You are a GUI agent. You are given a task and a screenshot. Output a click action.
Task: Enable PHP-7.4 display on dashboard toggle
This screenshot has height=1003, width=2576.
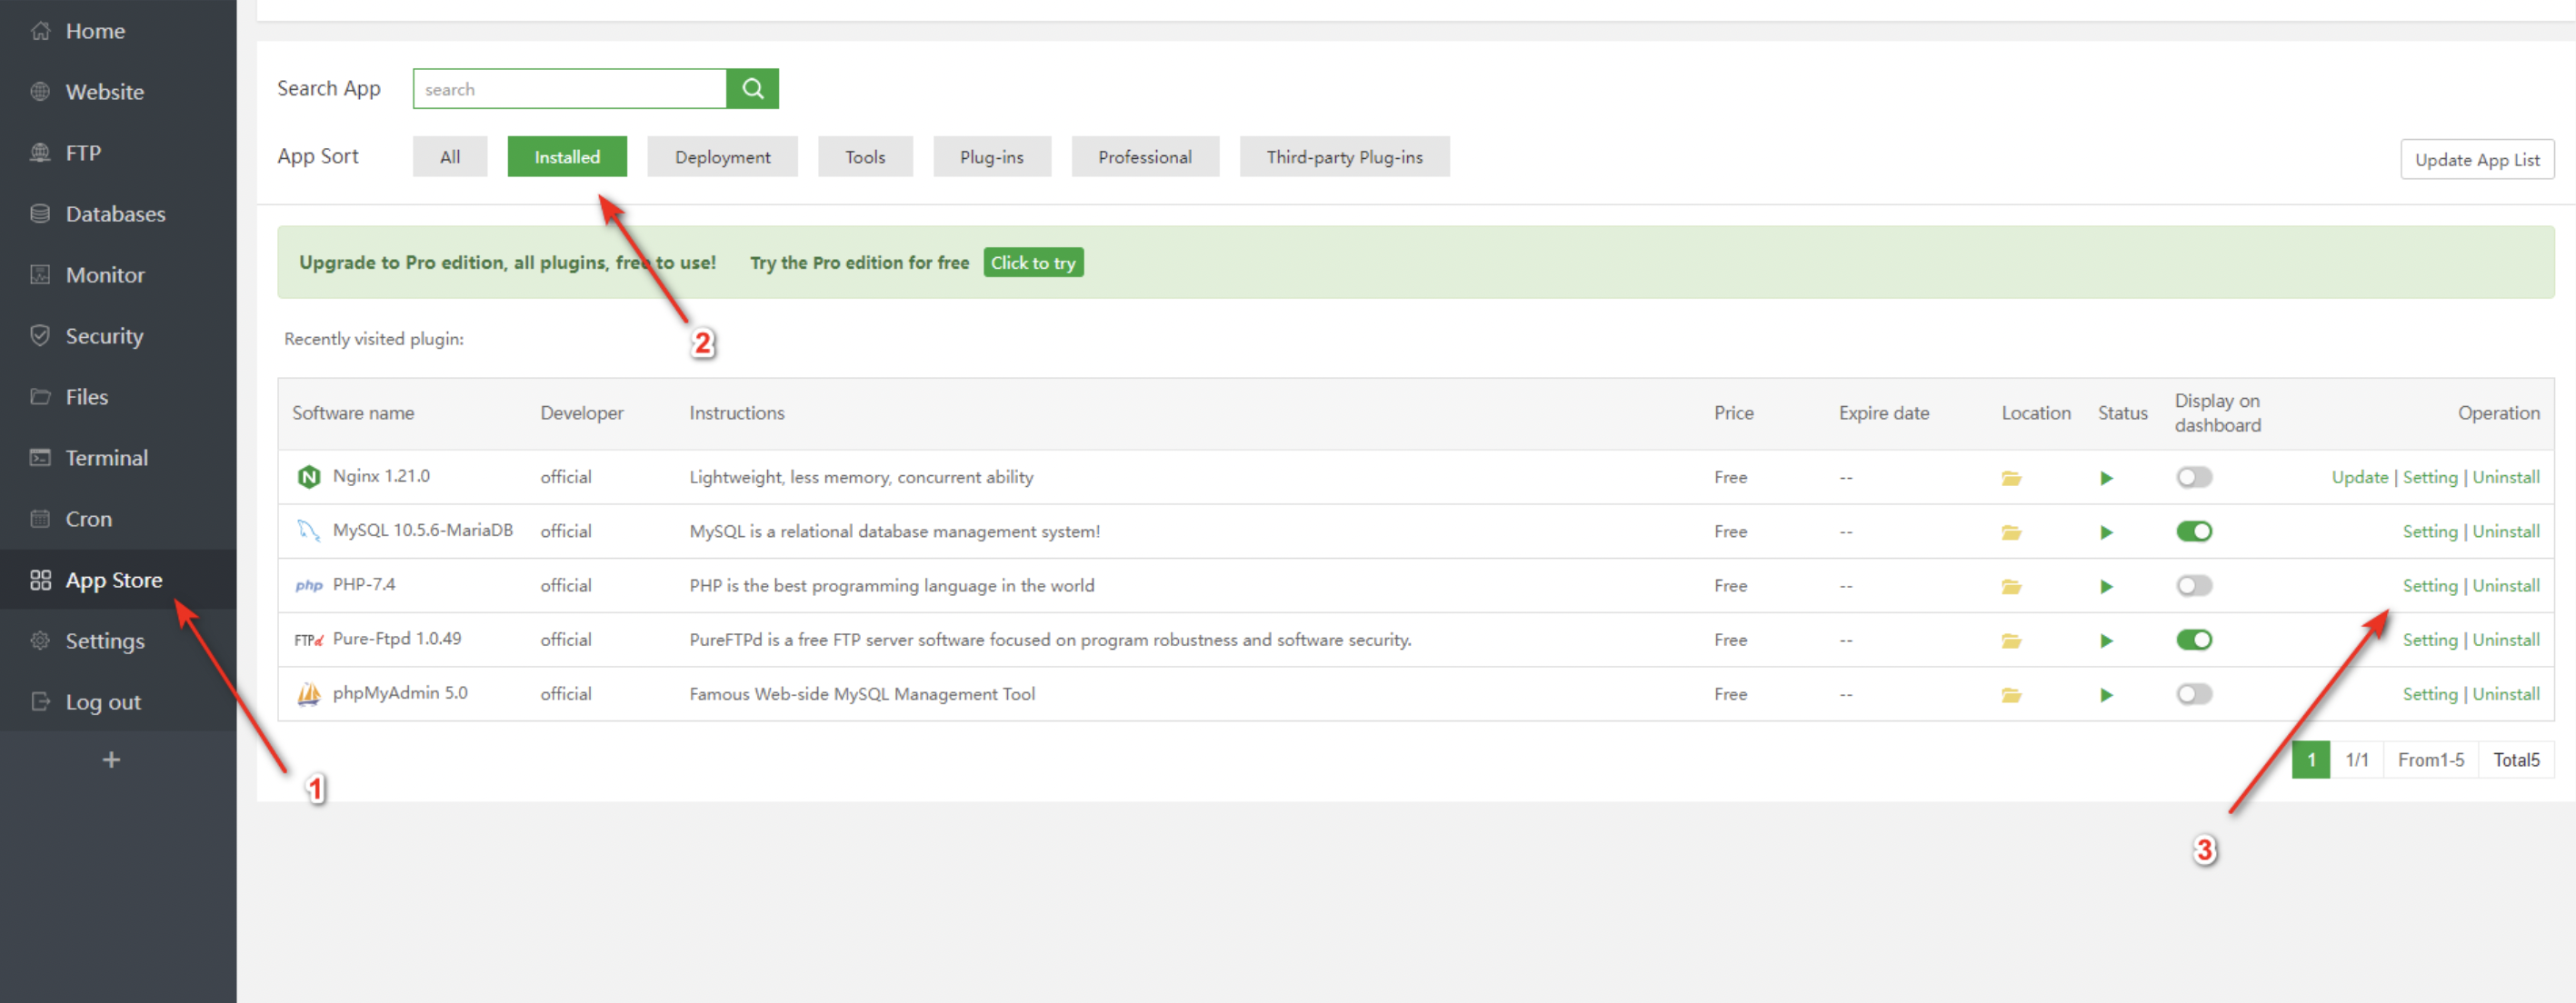[2194, 585]
